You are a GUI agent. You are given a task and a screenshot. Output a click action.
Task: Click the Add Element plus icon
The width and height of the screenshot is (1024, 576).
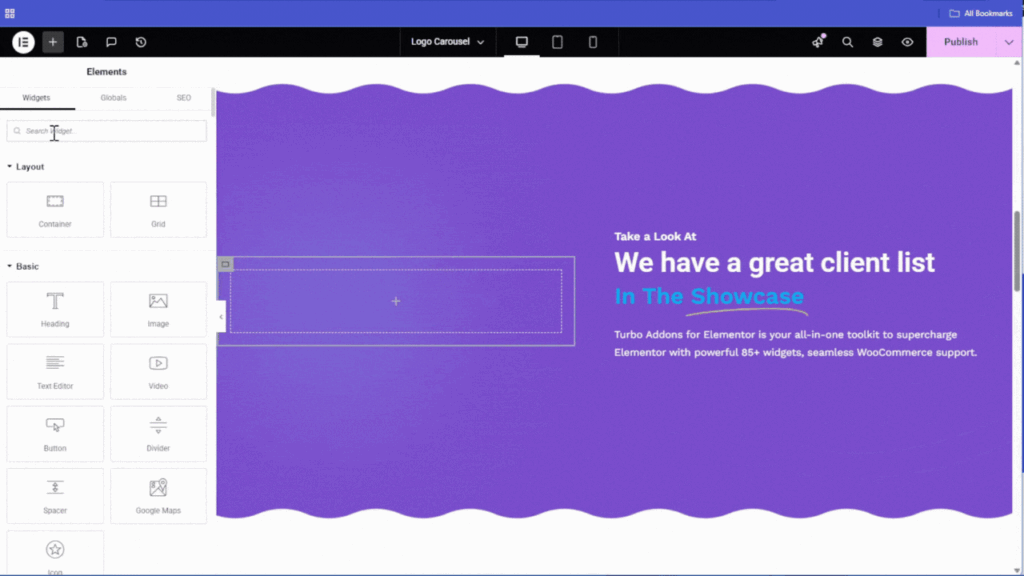(x=53, y=42)
